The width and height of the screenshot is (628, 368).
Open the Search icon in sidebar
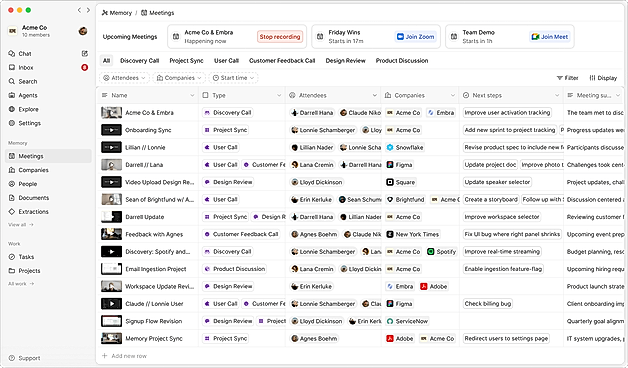12,81
